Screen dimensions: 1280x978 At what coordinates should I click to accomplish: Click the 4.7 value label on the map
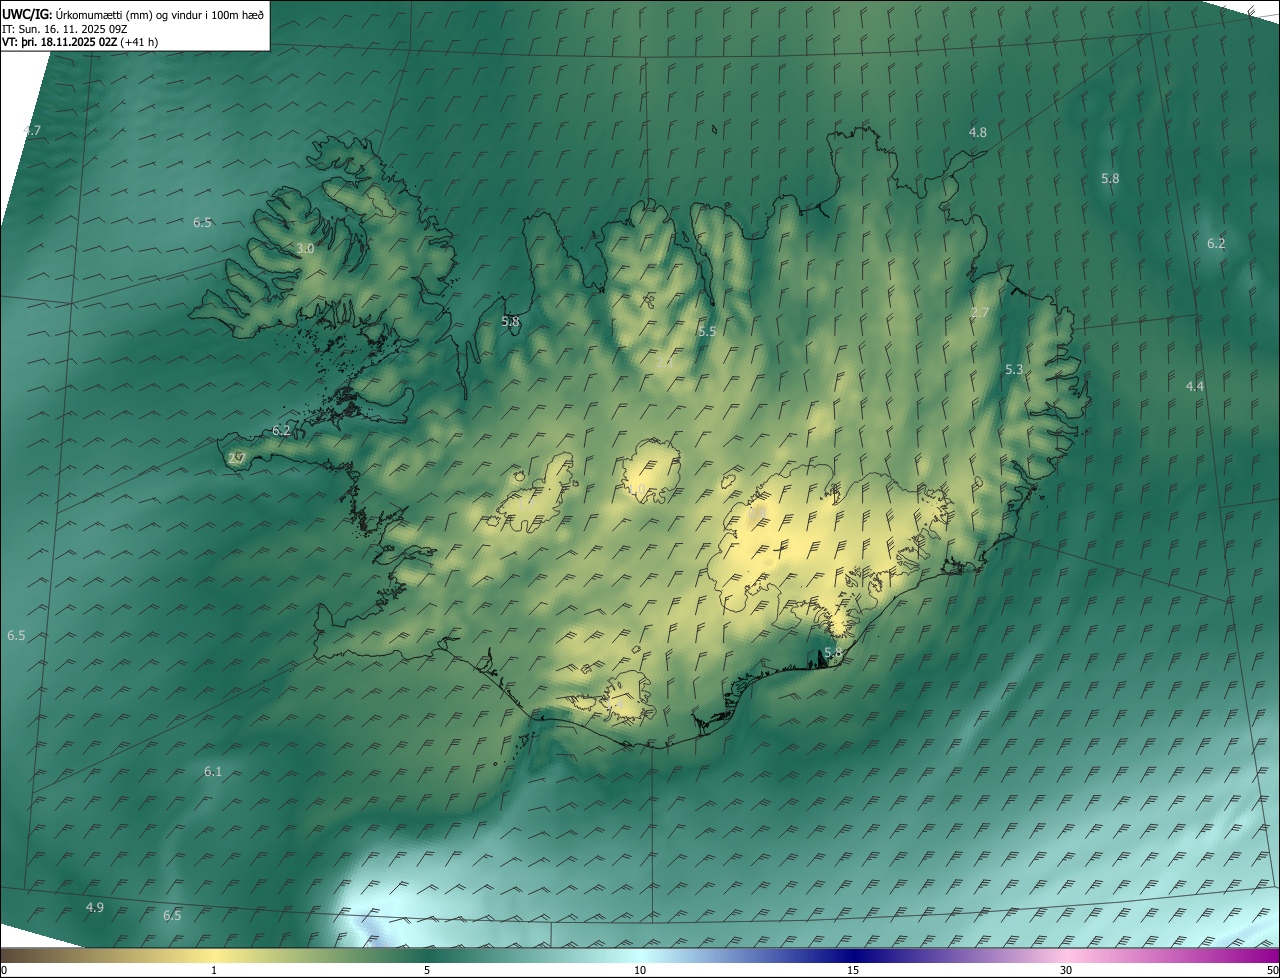pyautogui.click(x=33, y=131)
